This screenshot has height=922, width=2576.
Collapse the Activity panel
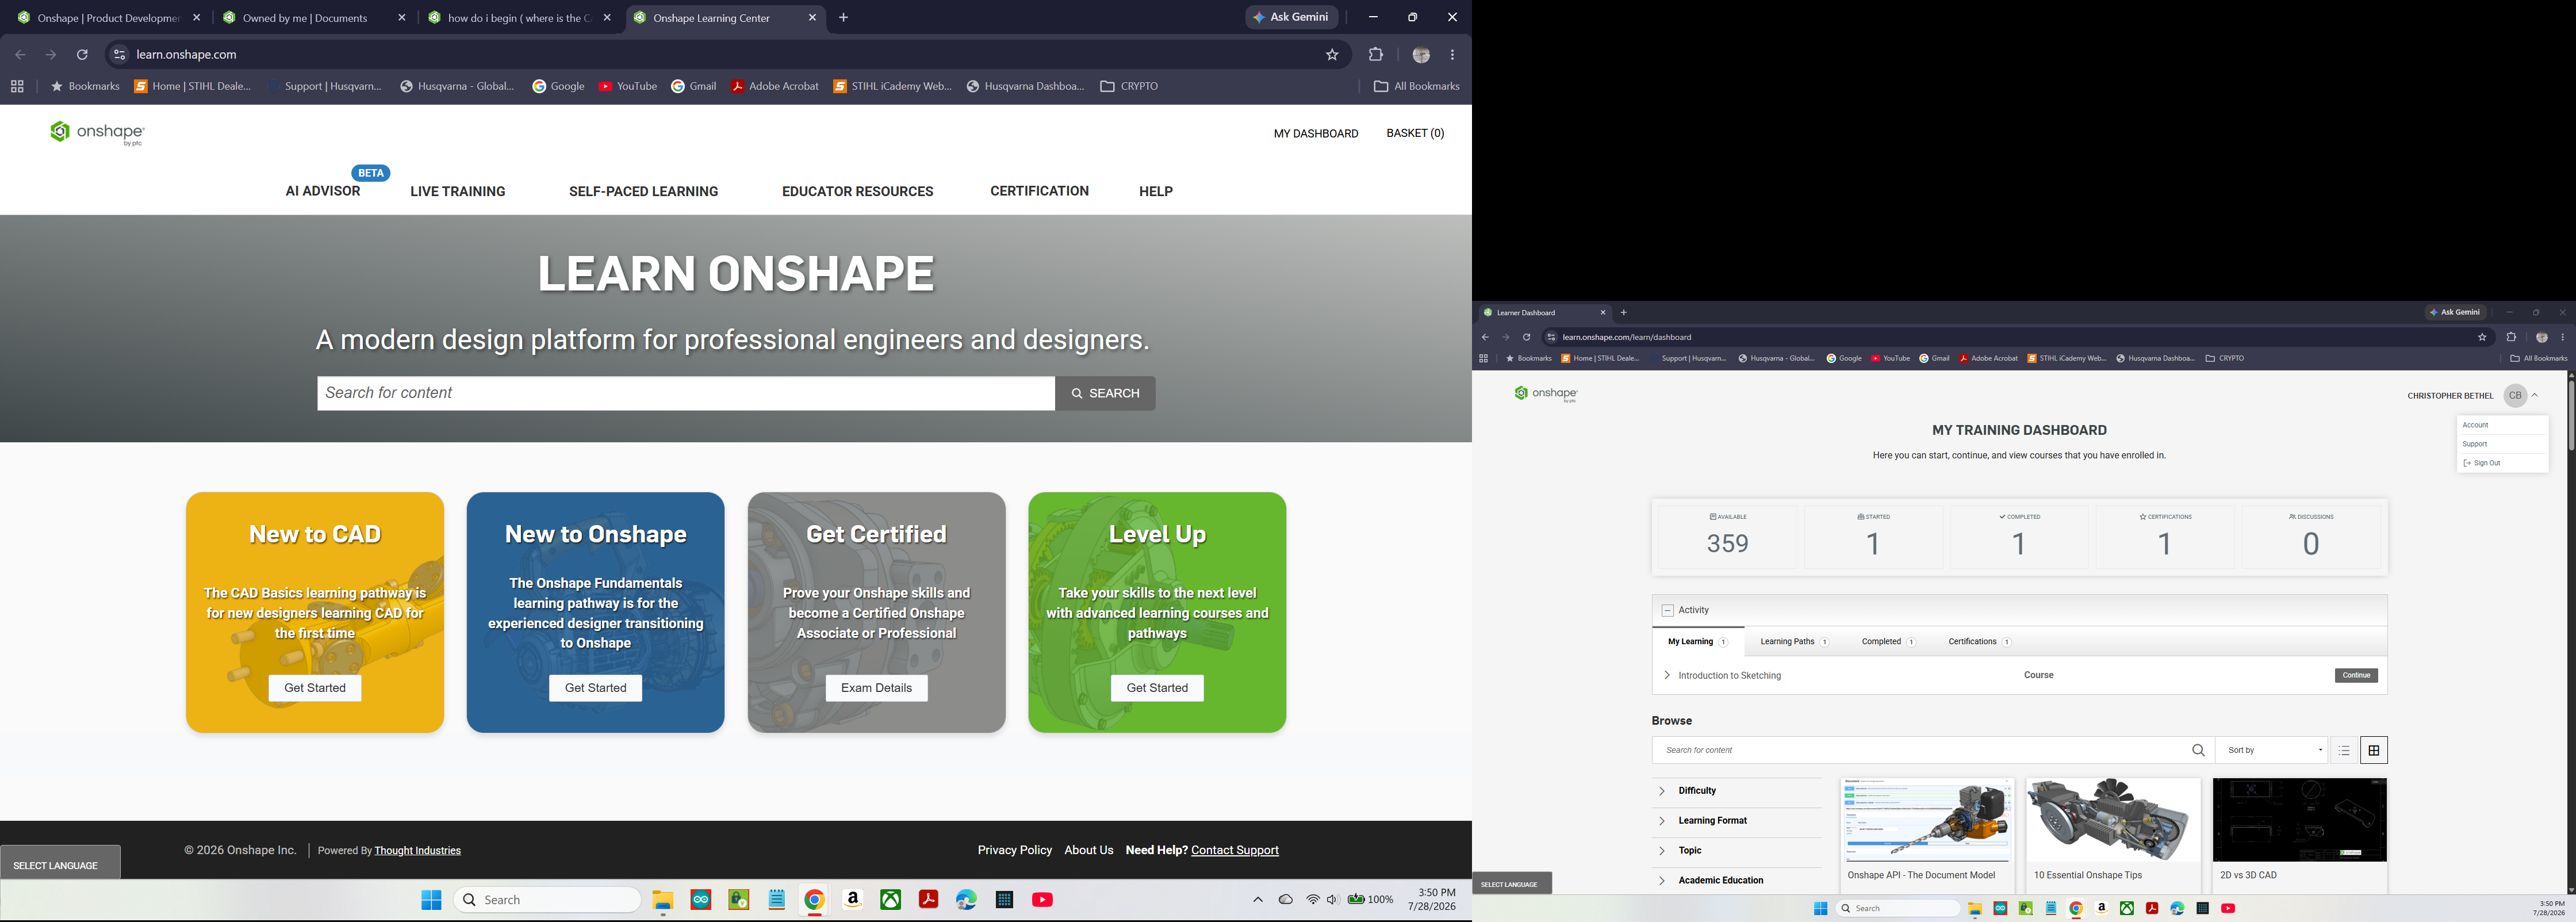click(1667, 610)
